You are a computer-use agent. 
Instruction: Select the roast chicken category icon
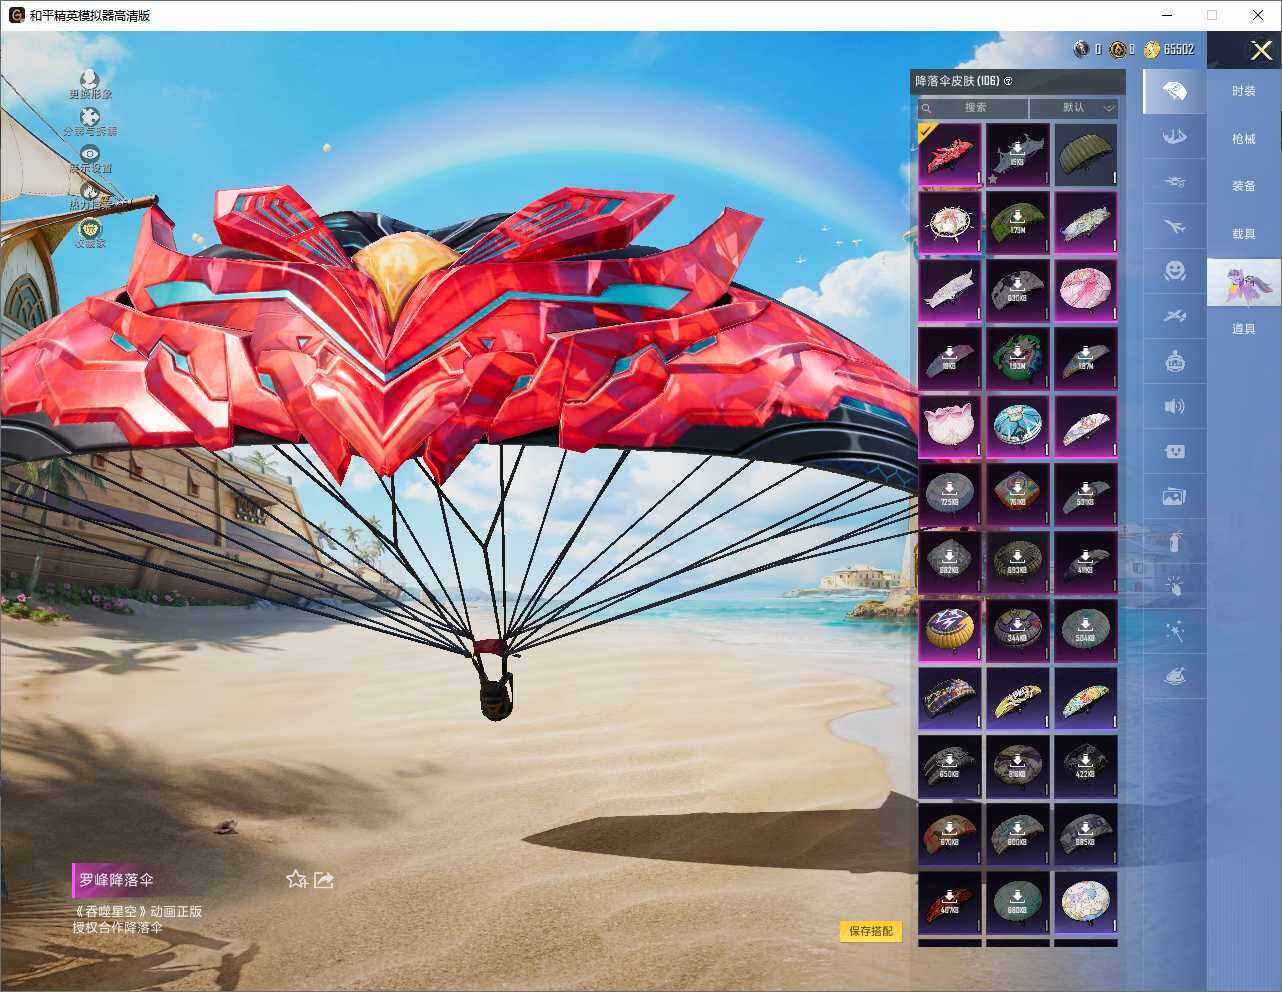coord(1174,677)
